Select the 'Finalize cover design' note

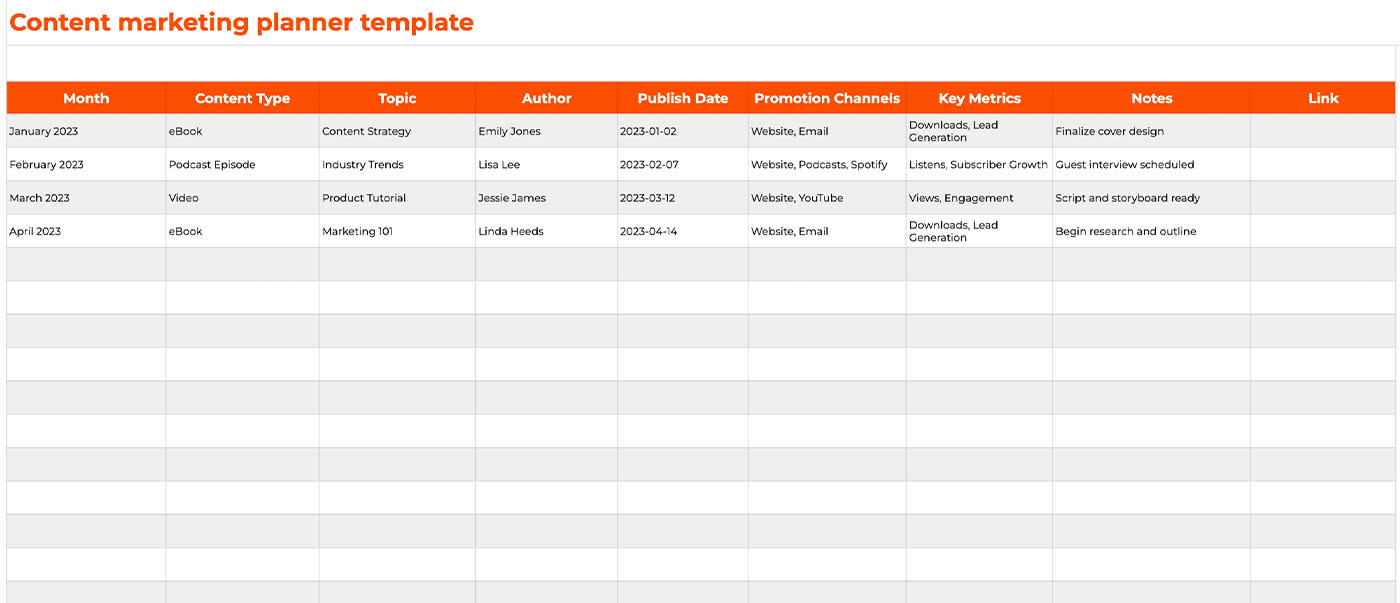1151,131
